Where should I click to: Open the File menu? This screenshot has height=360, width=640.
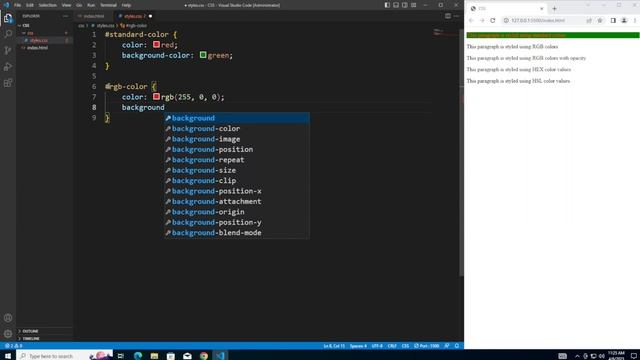tap(17, 5)
